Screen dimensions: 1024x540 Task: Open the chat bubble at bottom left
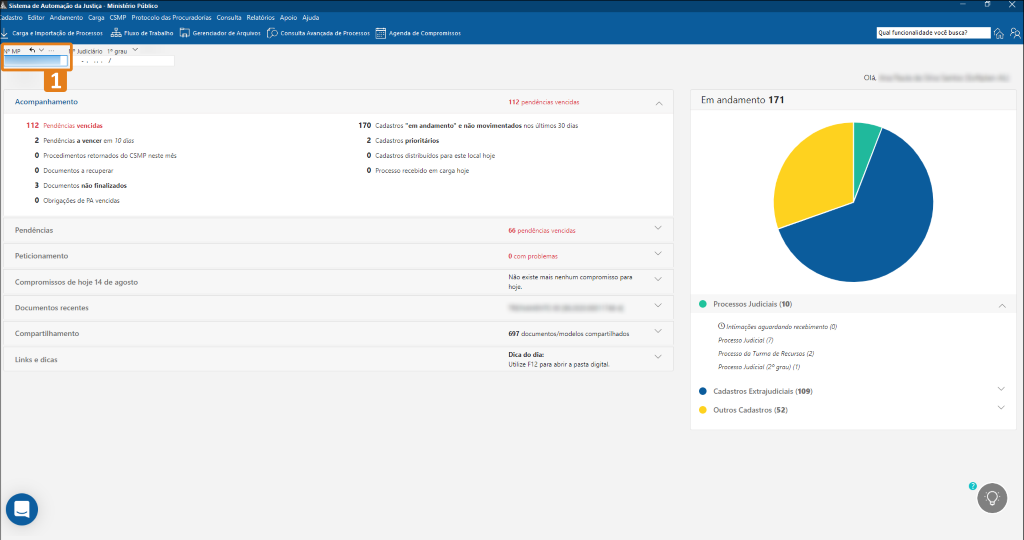22,509
